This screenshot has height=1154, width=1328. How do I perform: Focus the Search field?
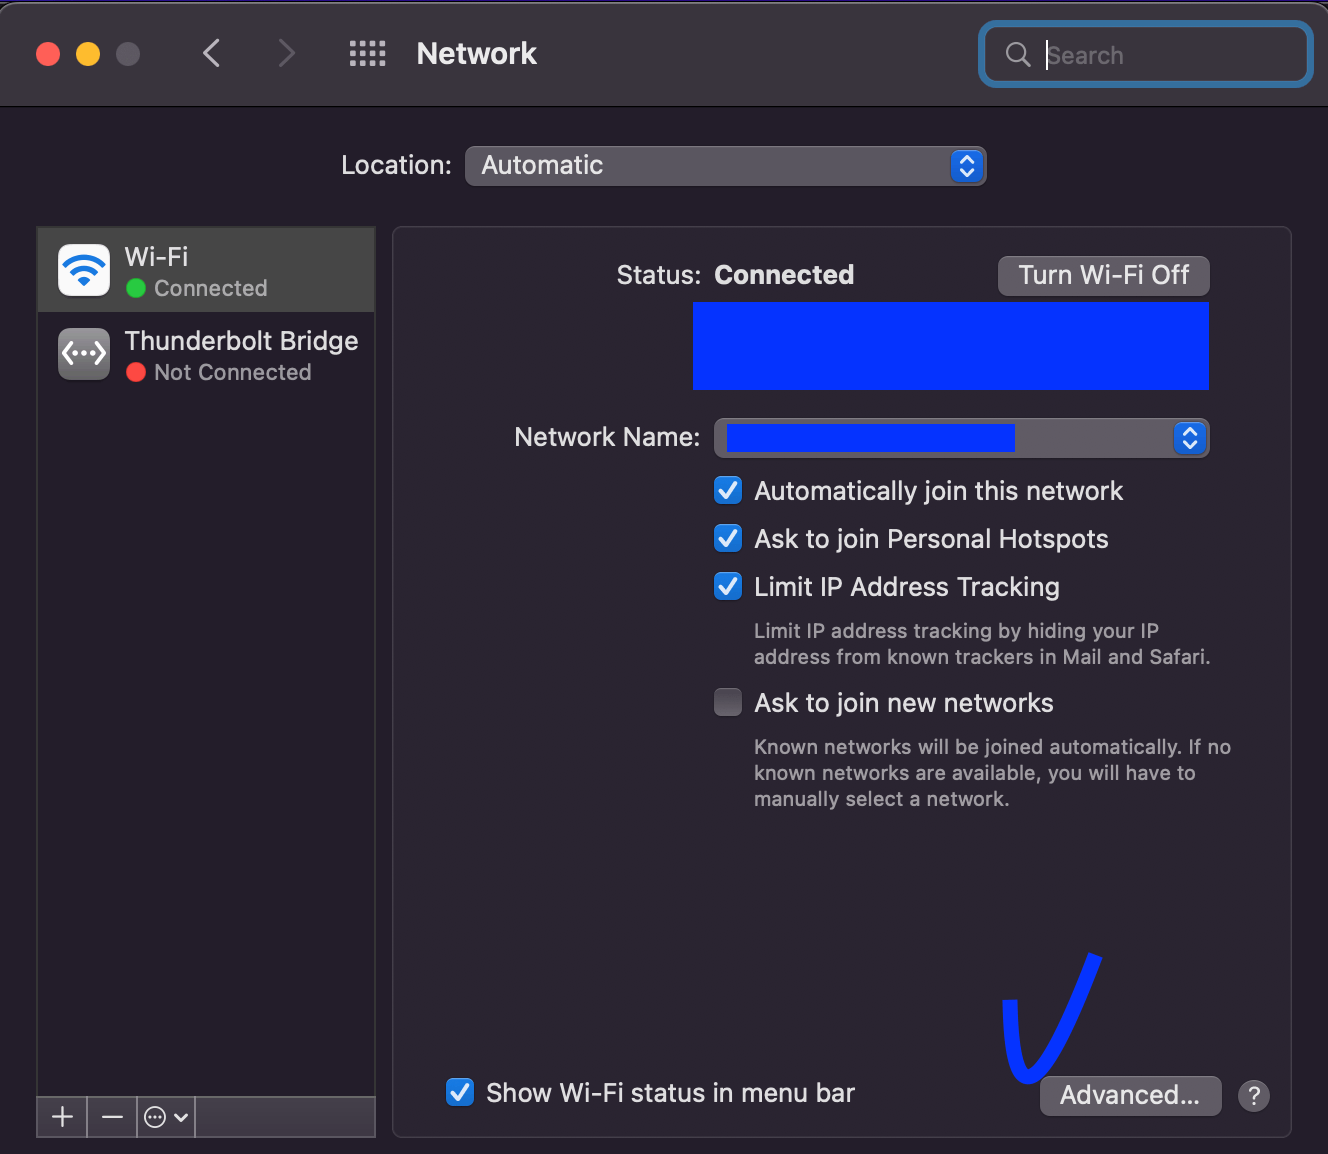pos(1145,54)
